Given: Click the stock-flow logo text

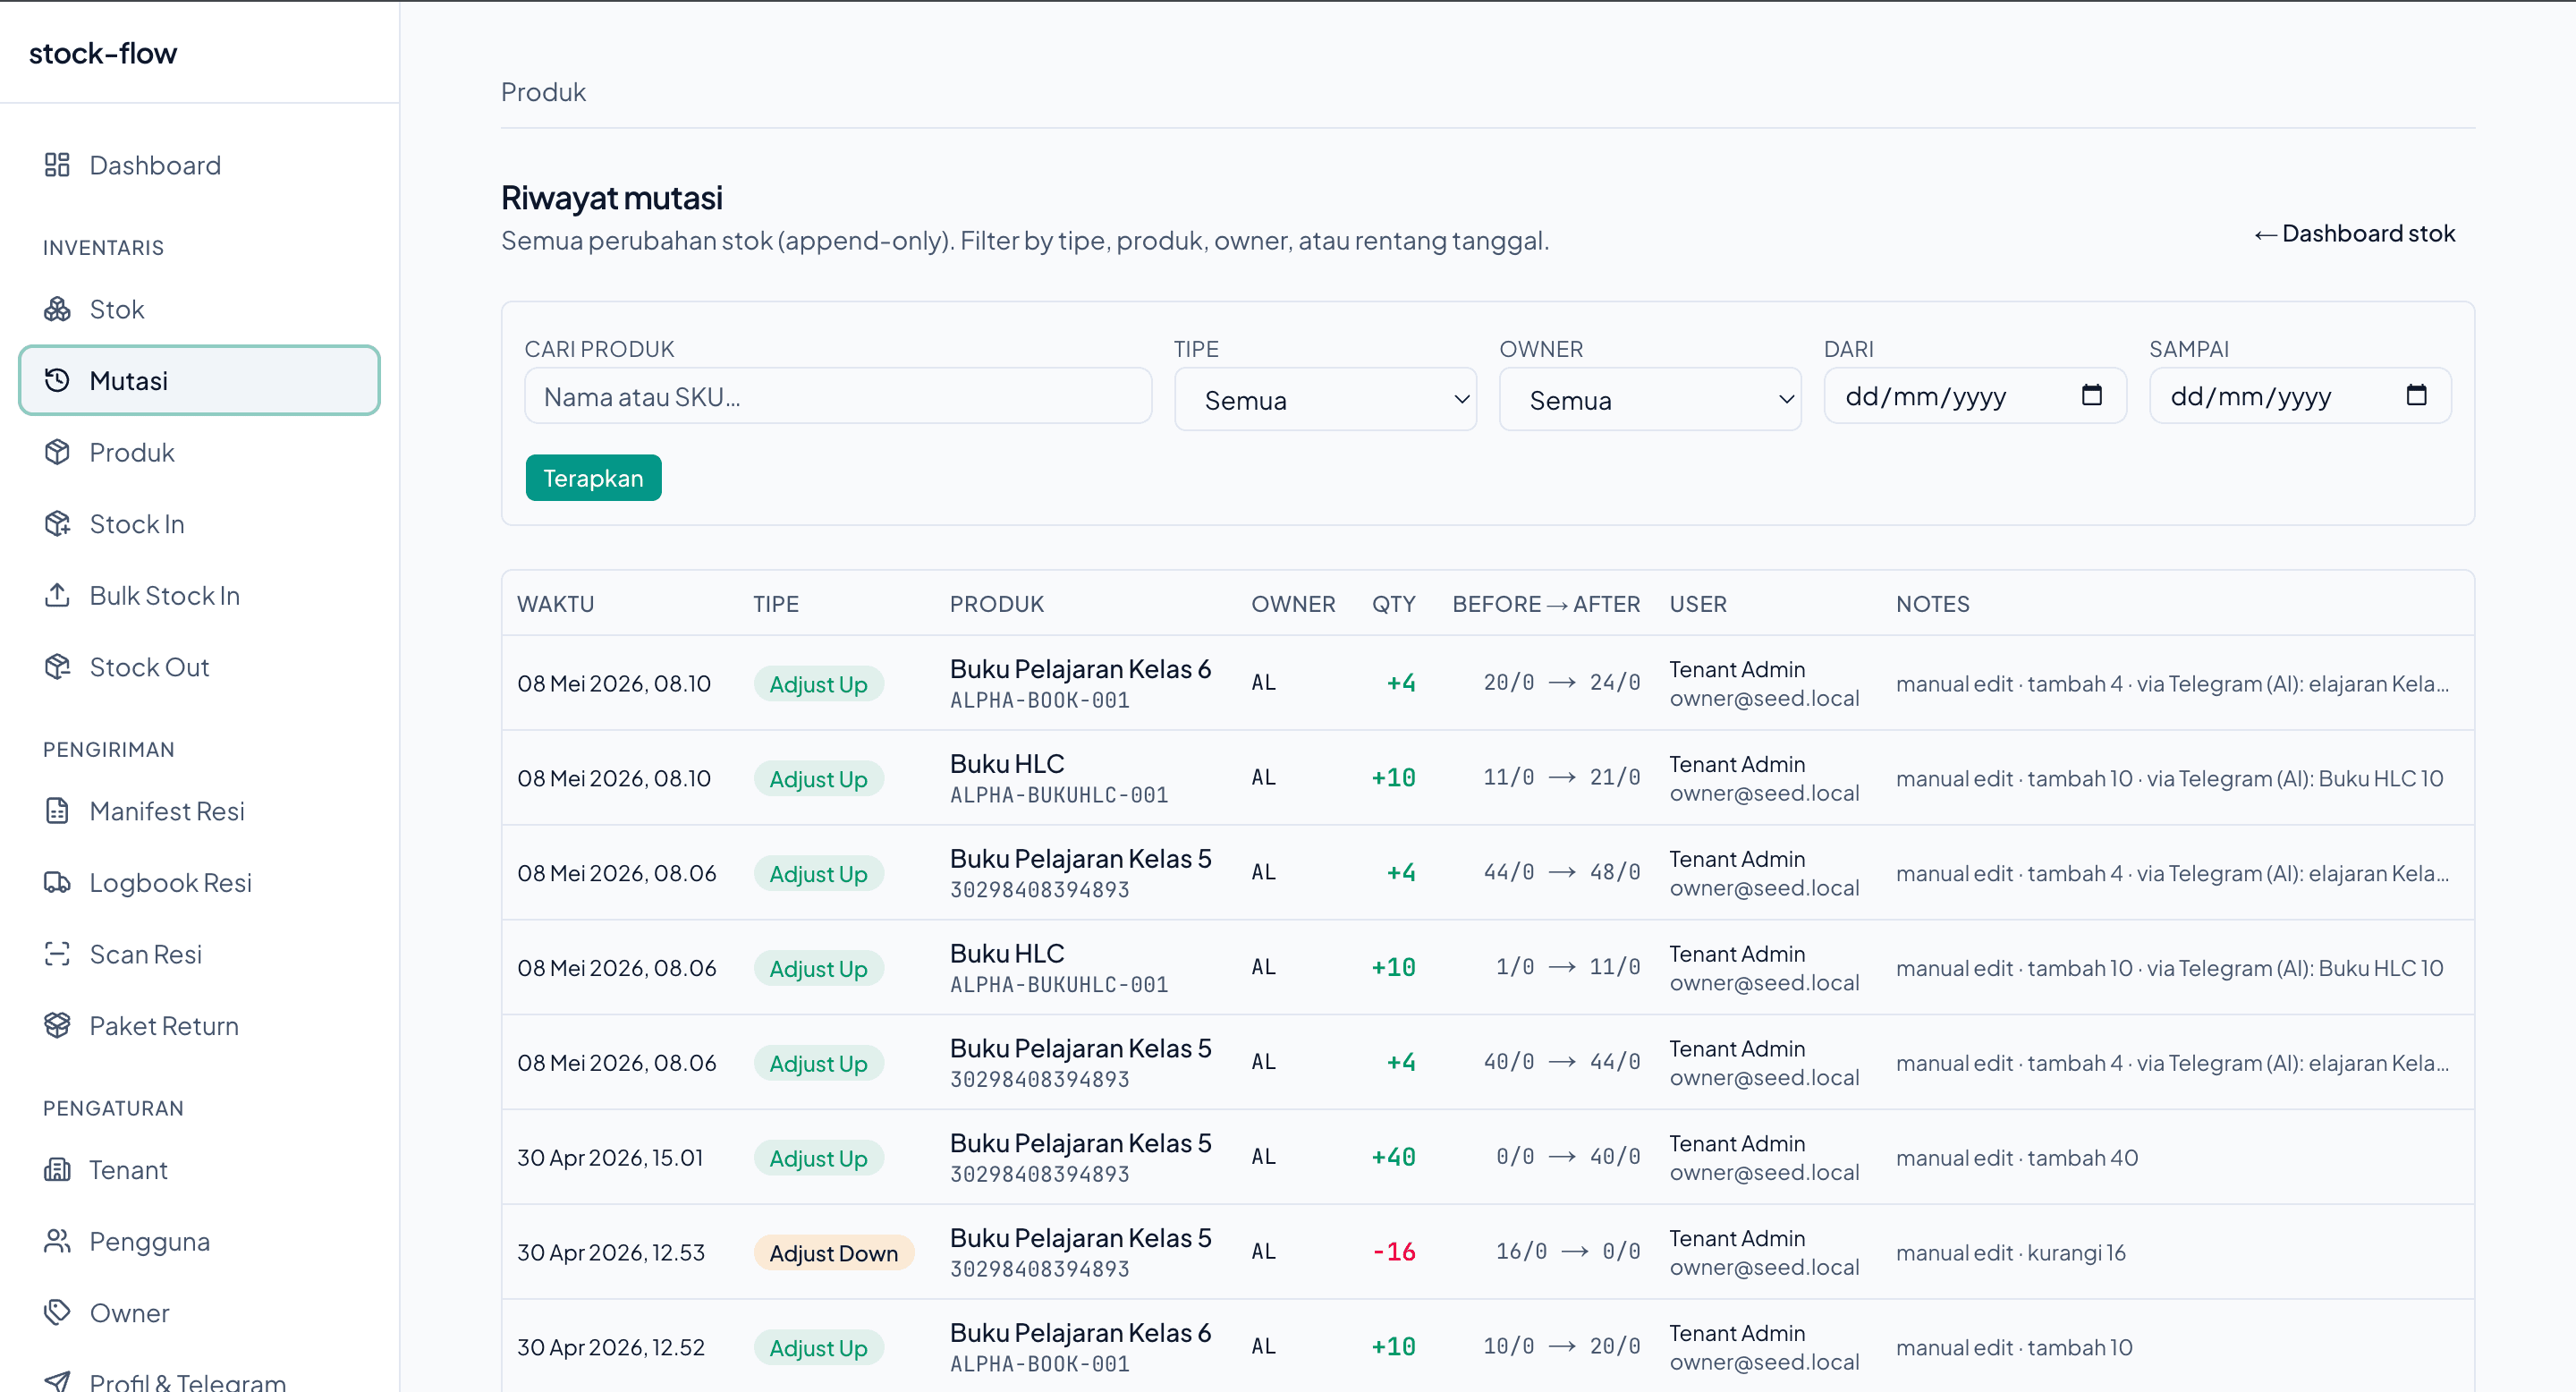Looking at the screenshot, I should [x=103, y=52].
